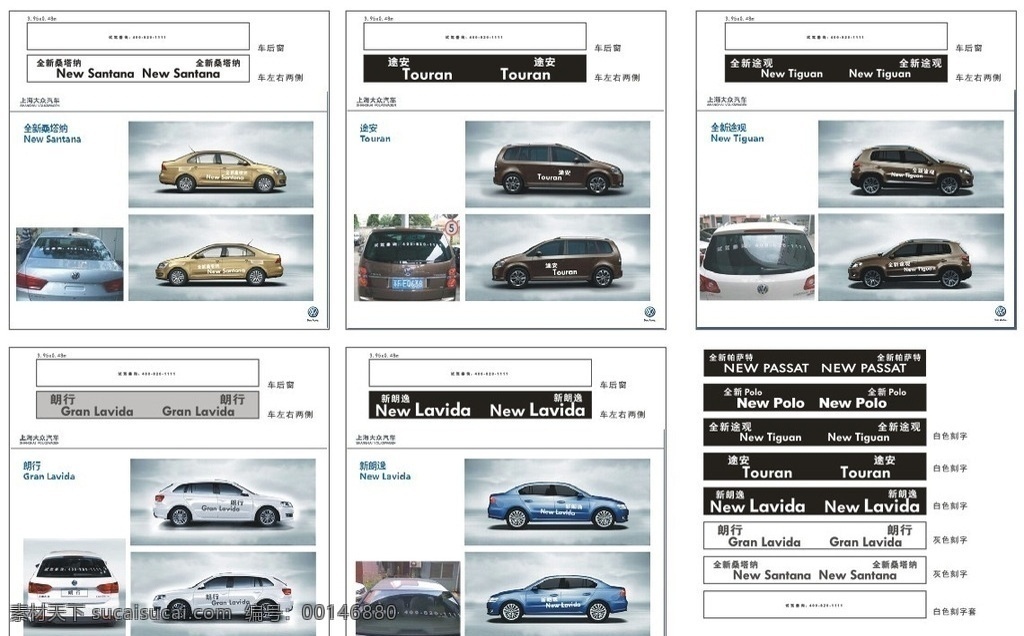Click the Volkswagen logo on the Tiguan sheet
This screenshot has height=636, width=1024.
click(999, 312)
